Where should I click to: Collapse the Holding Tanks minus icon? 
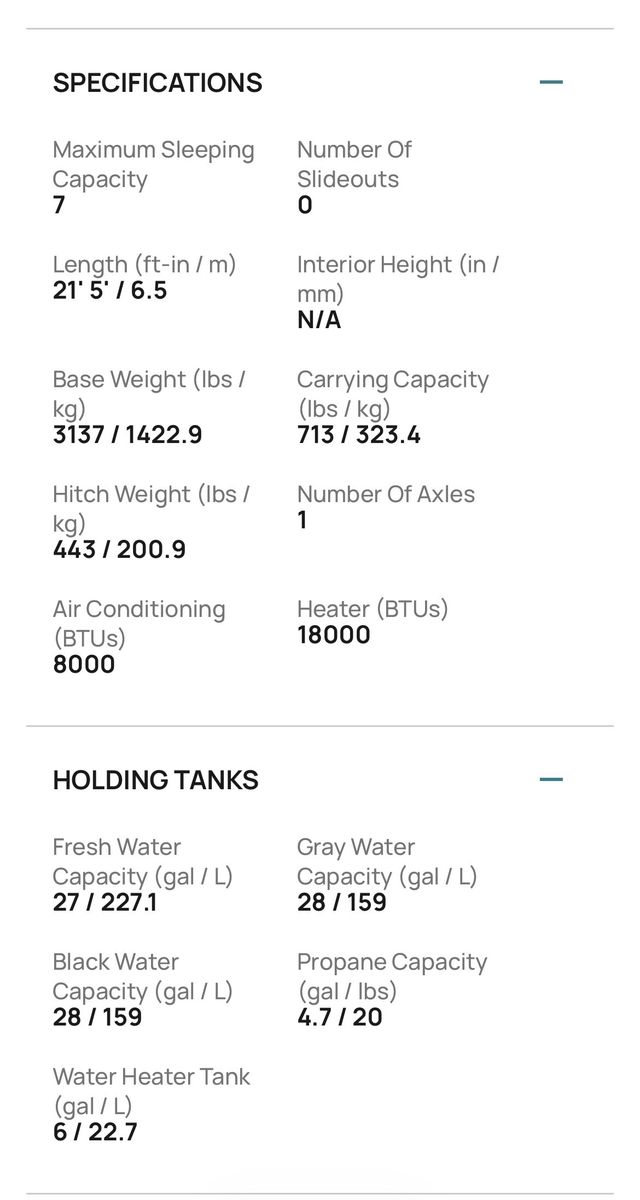tap(551, 779)
